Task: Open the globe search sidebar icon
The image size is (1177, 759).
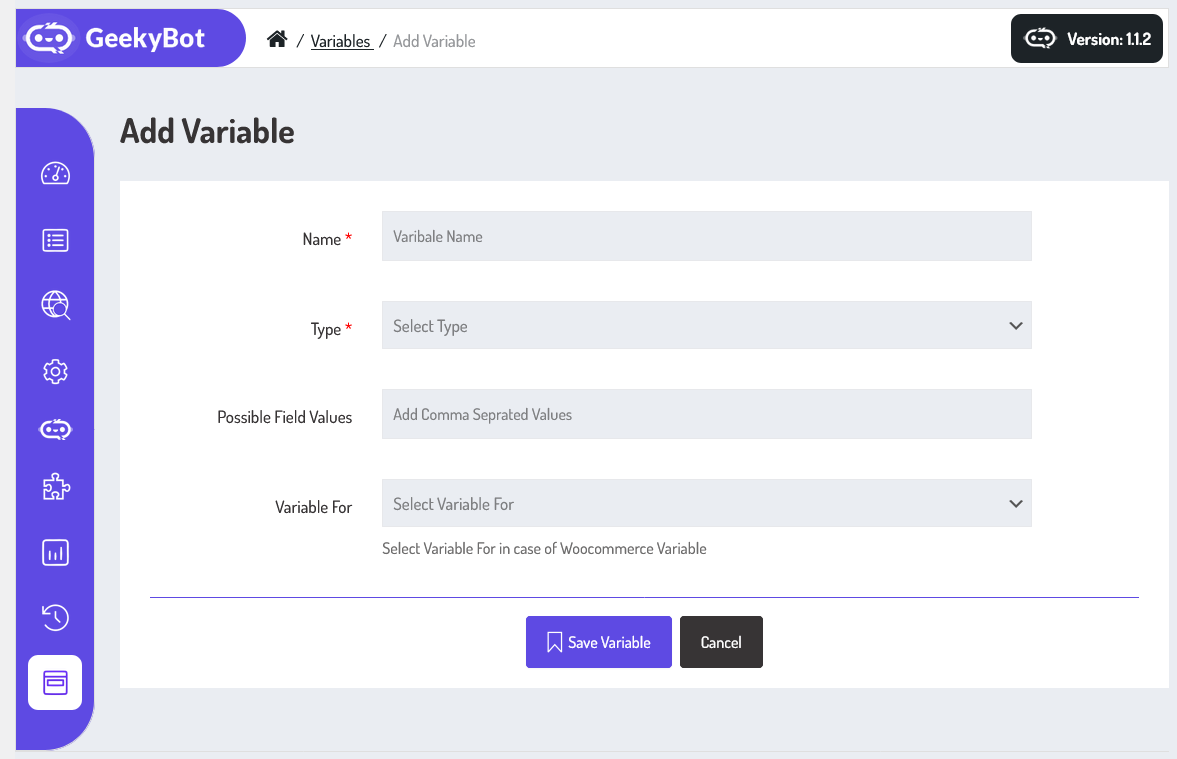Action: [x=55, y=305]
